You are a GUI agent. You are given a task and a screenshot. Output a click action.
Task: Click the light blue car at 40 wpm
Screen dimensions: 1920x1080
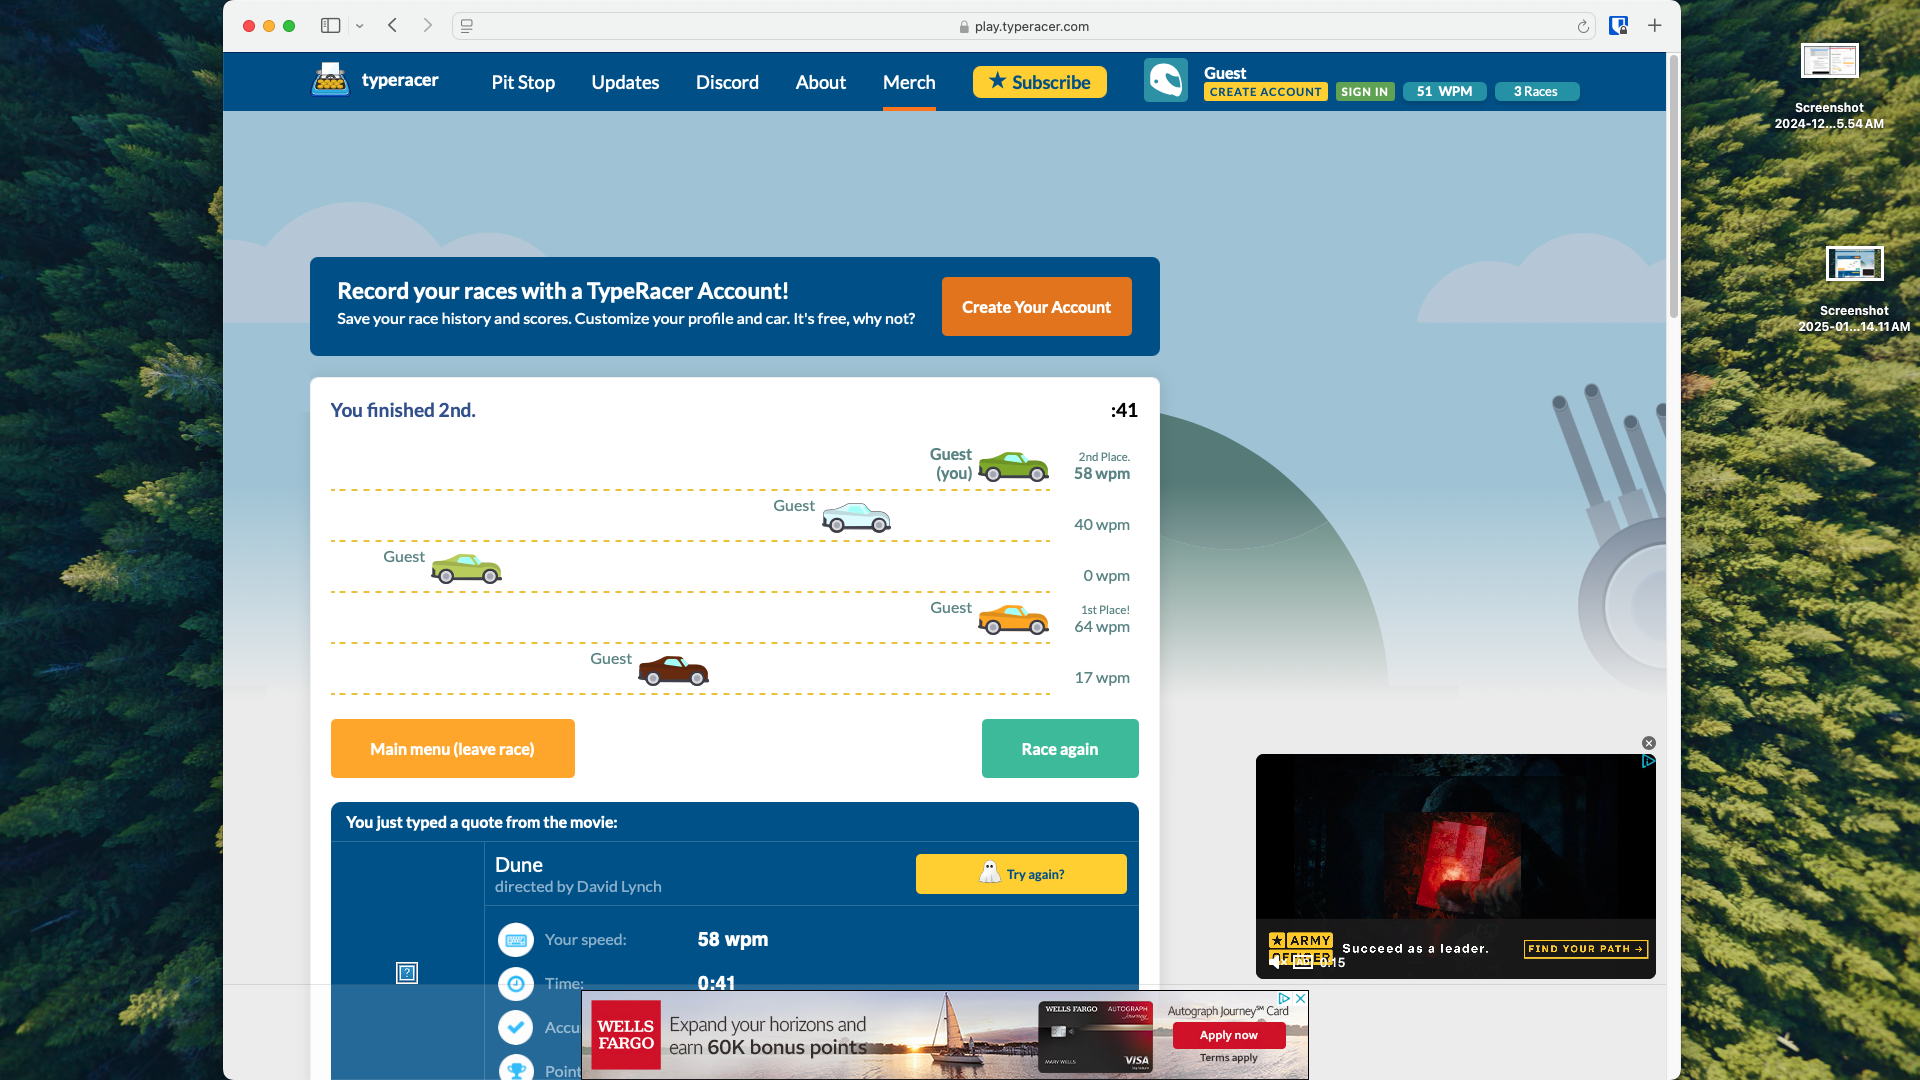click(x=856, y=517)
